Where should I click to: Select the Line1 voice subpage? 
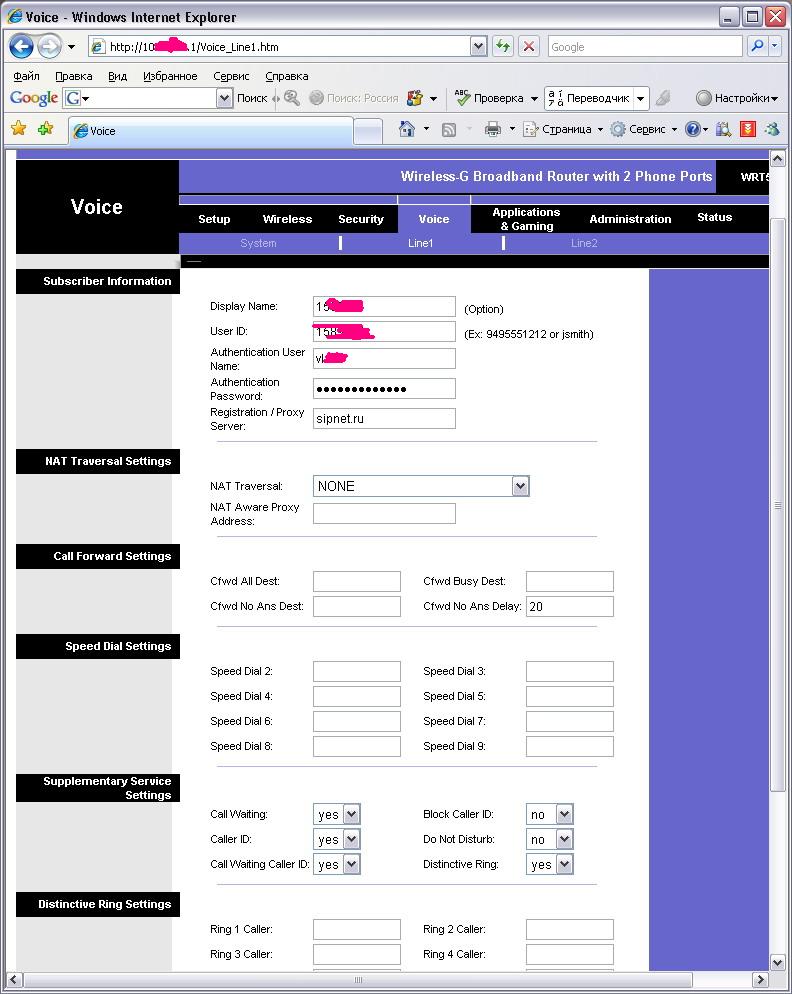point(420,243)
